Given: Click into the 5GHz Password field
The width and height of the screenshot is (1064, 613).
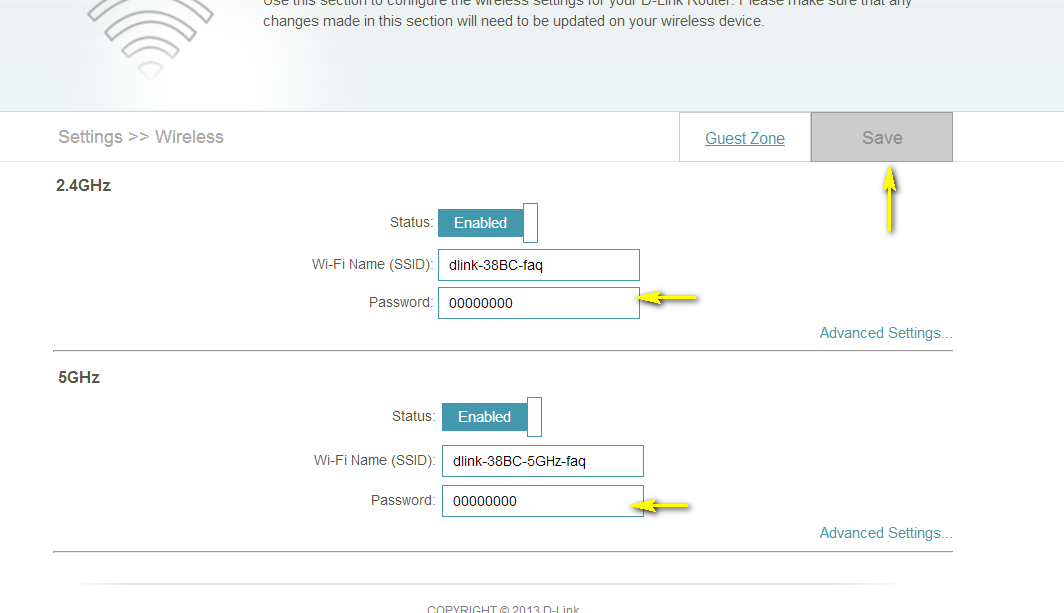Looking at the screenshot, I should (542, 501).
